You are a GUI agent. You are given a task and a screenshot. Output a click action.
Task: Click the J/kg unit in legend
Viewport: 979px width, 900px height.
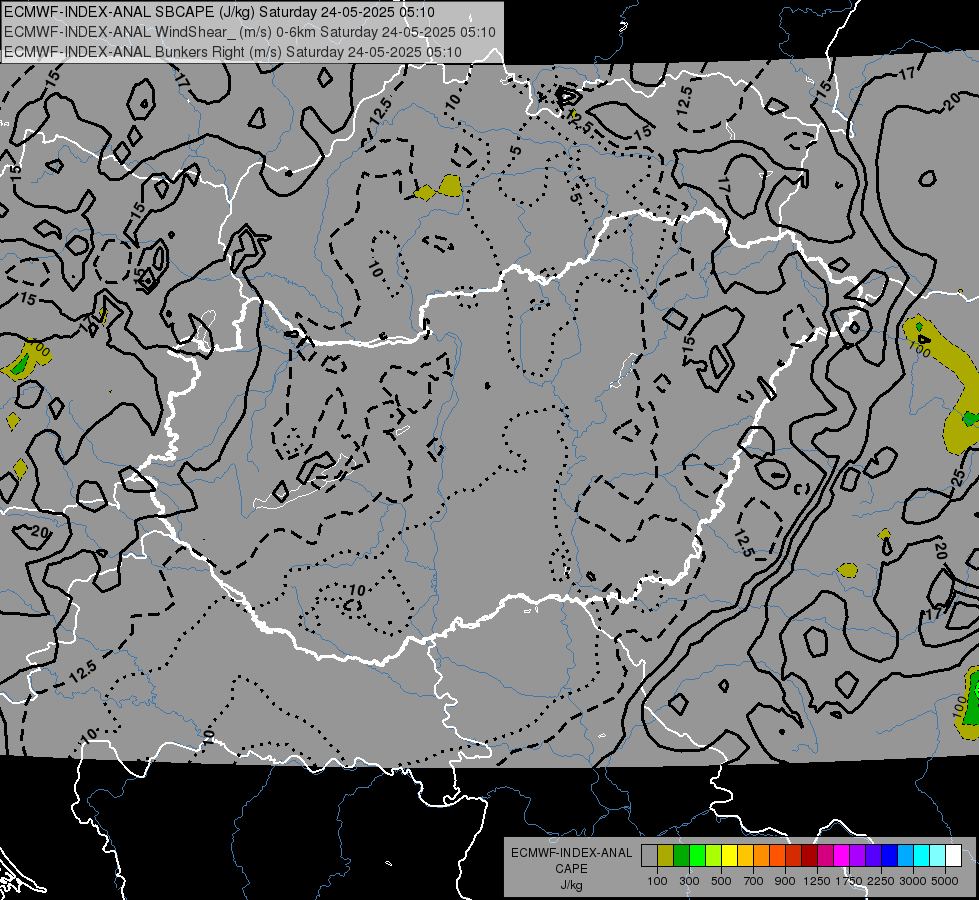point(571,885)
